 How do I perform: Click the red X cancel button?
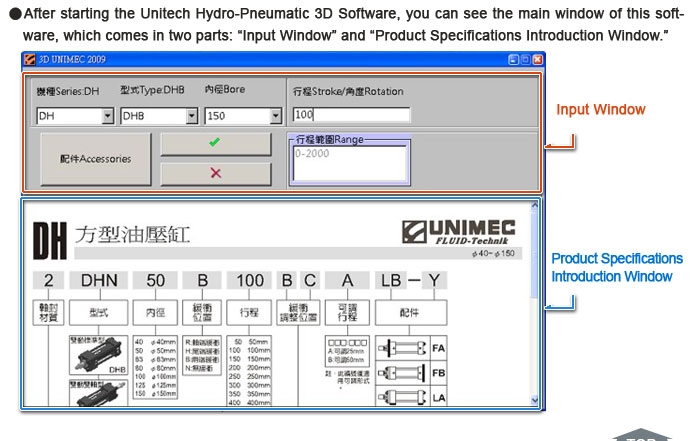coord(216,173)
